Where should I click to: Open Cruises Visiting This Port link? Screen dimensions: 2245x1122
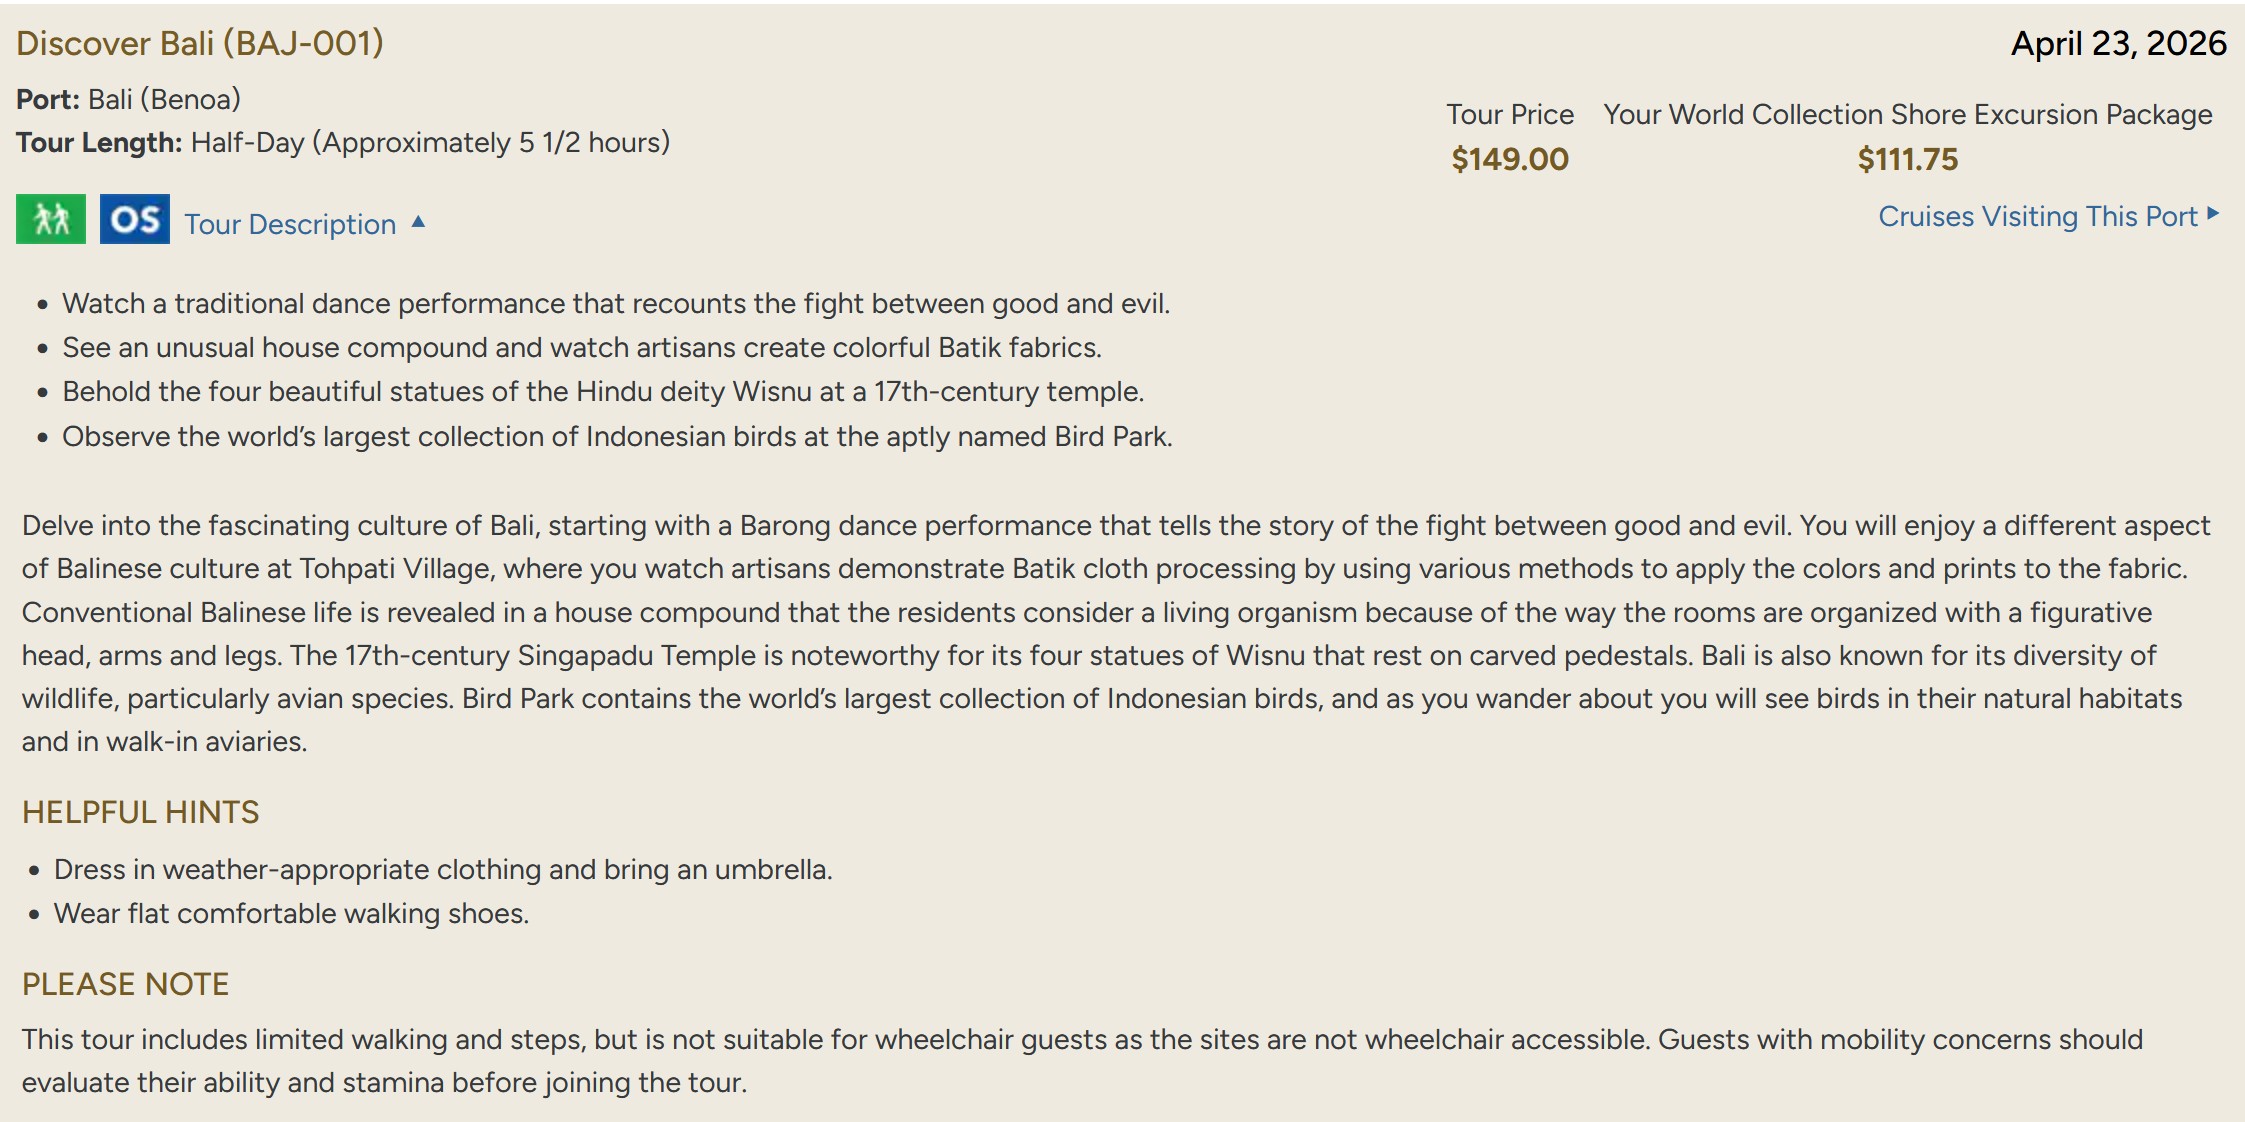pyautogui.click(x=2037, y=217)
